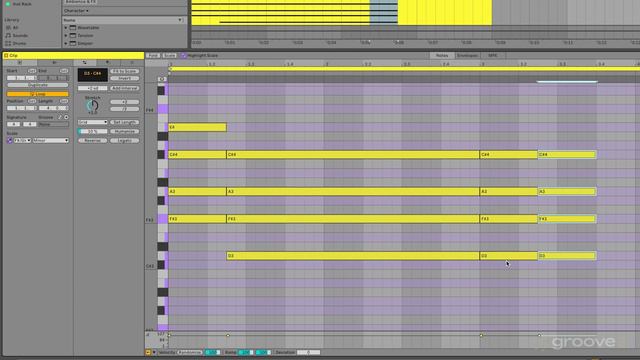Open the Character filter dropdown
This screenshot has height=360, width=640.
pos(76,11)
